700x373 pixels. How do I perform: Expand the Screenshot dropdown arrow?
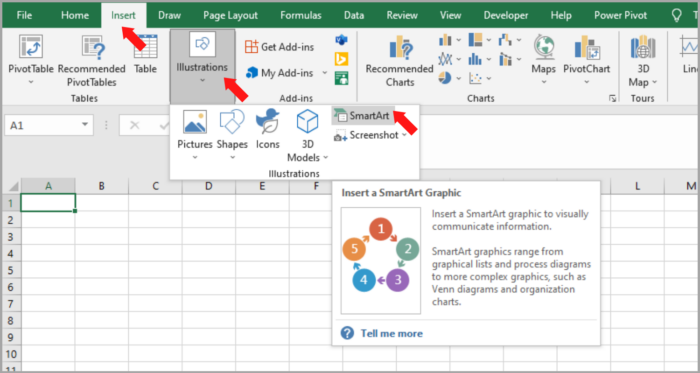tap(404, 135)
